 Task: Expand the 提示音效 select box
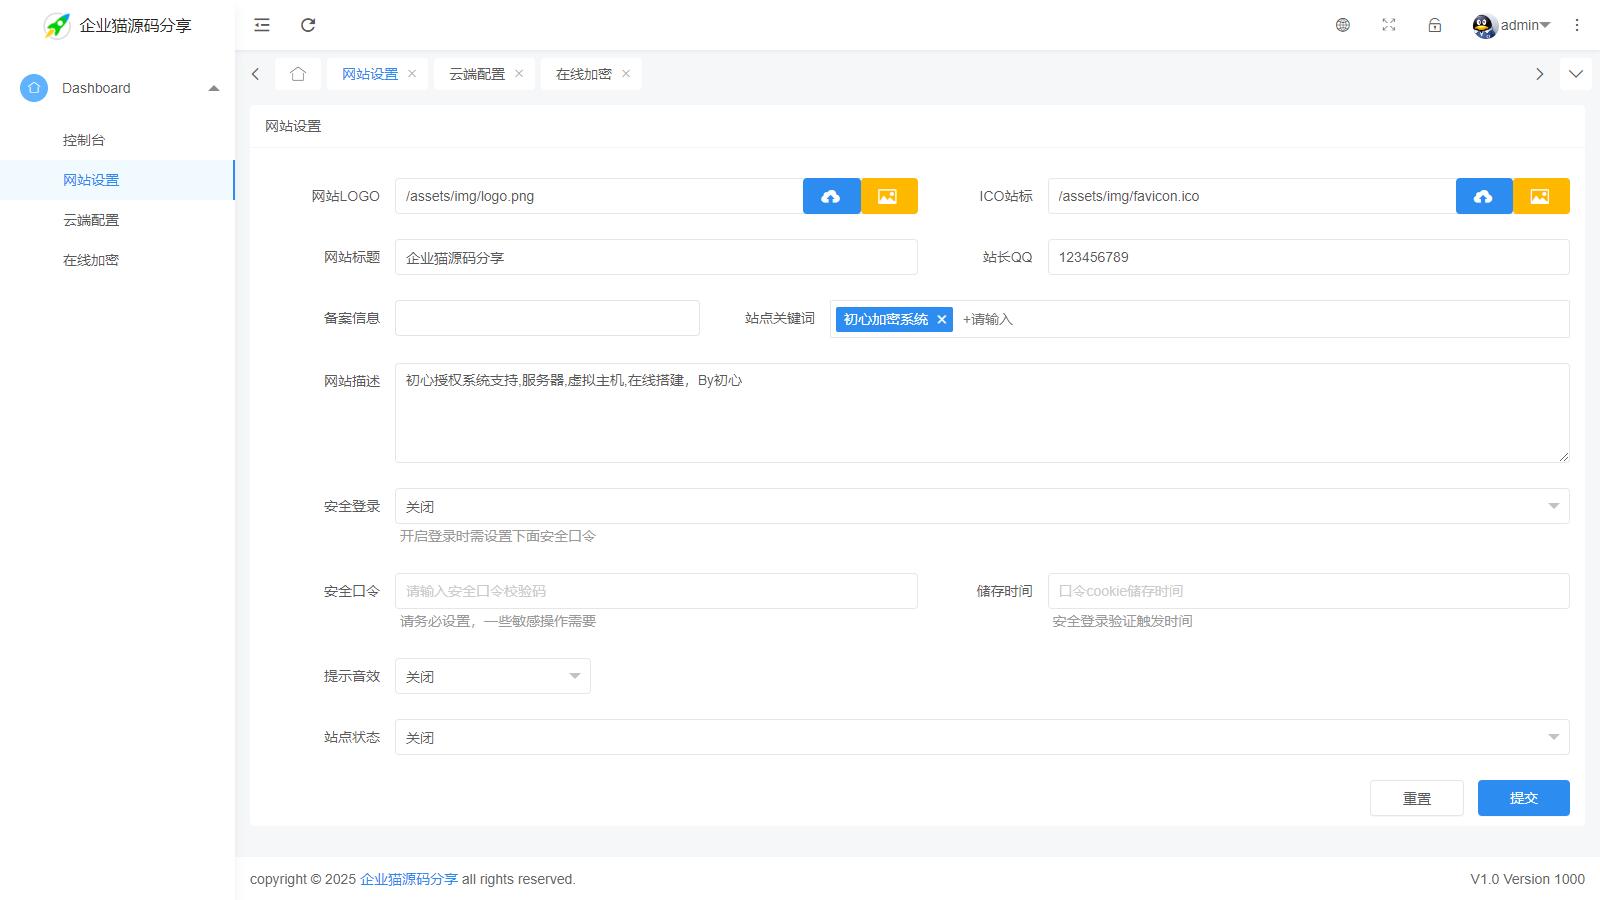[492, 676]
